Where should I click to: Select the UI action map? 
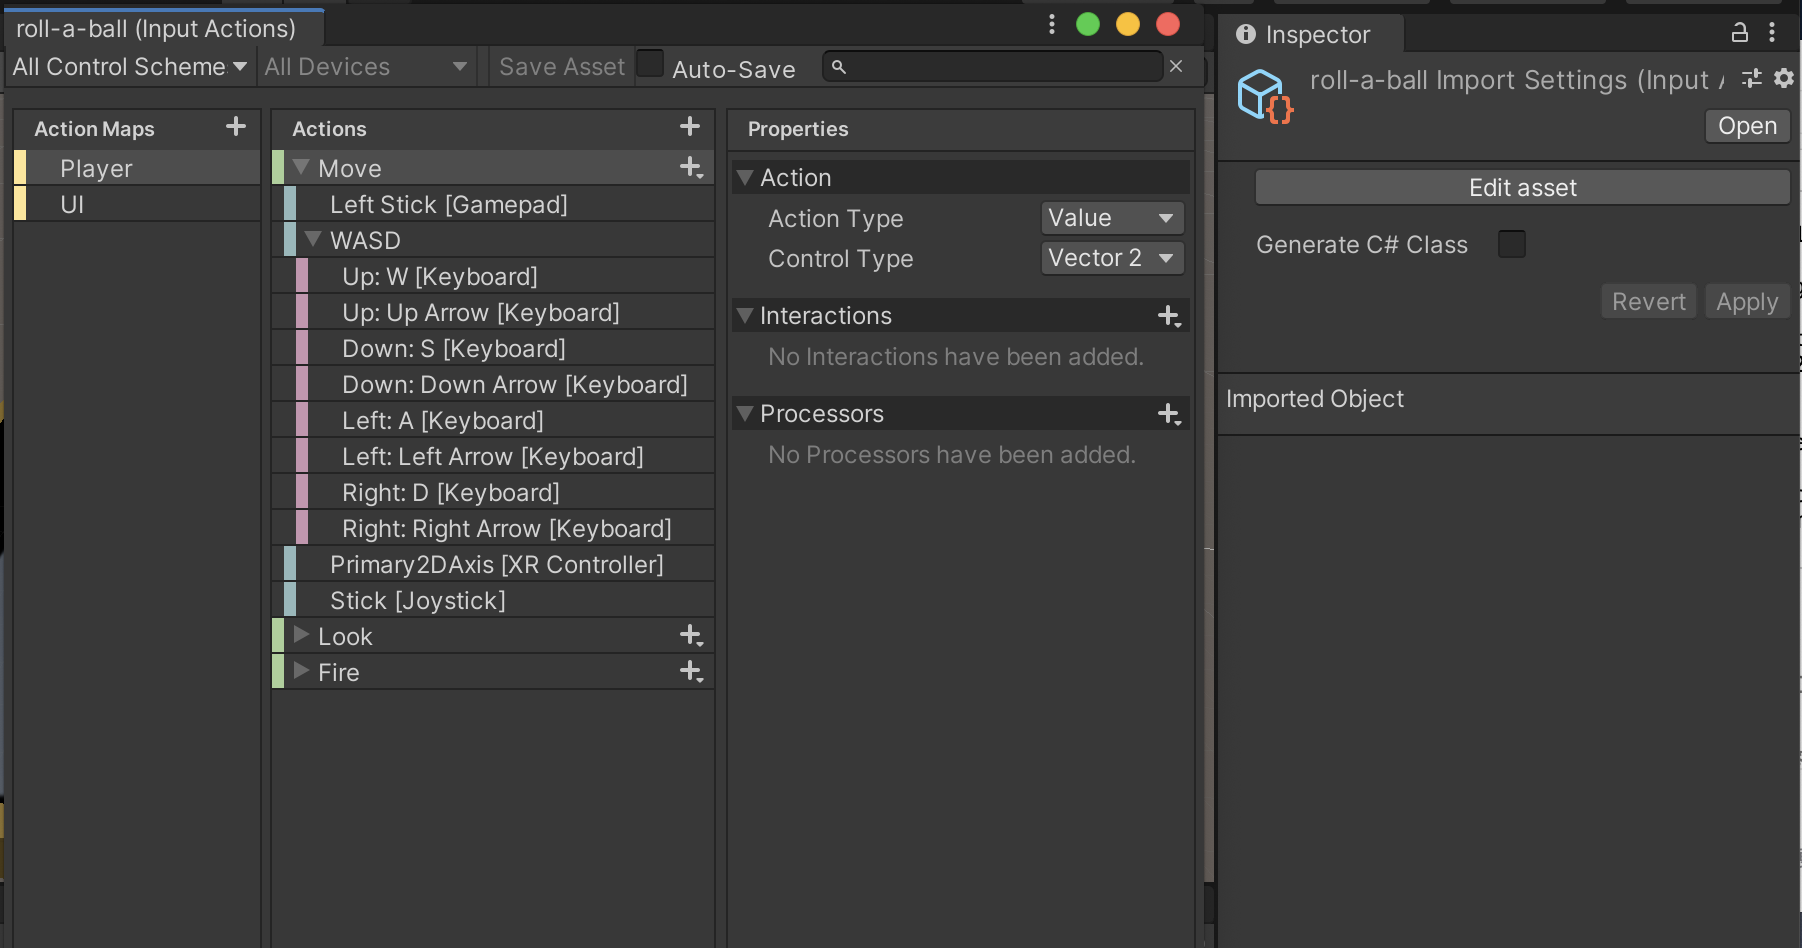pos(137,204)
